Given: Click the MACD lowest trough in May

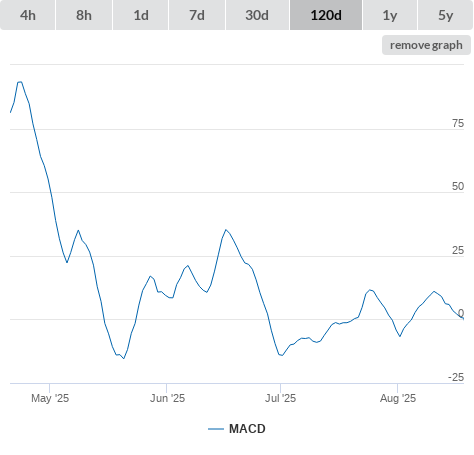Looking at the screenshot, I should [x=124, y=358].
